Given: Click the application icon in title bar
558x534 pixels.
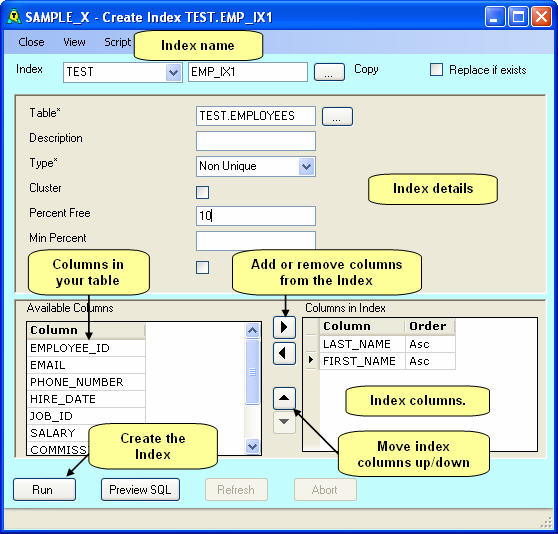Looking at the screenshot, I should tap(14, 16).
